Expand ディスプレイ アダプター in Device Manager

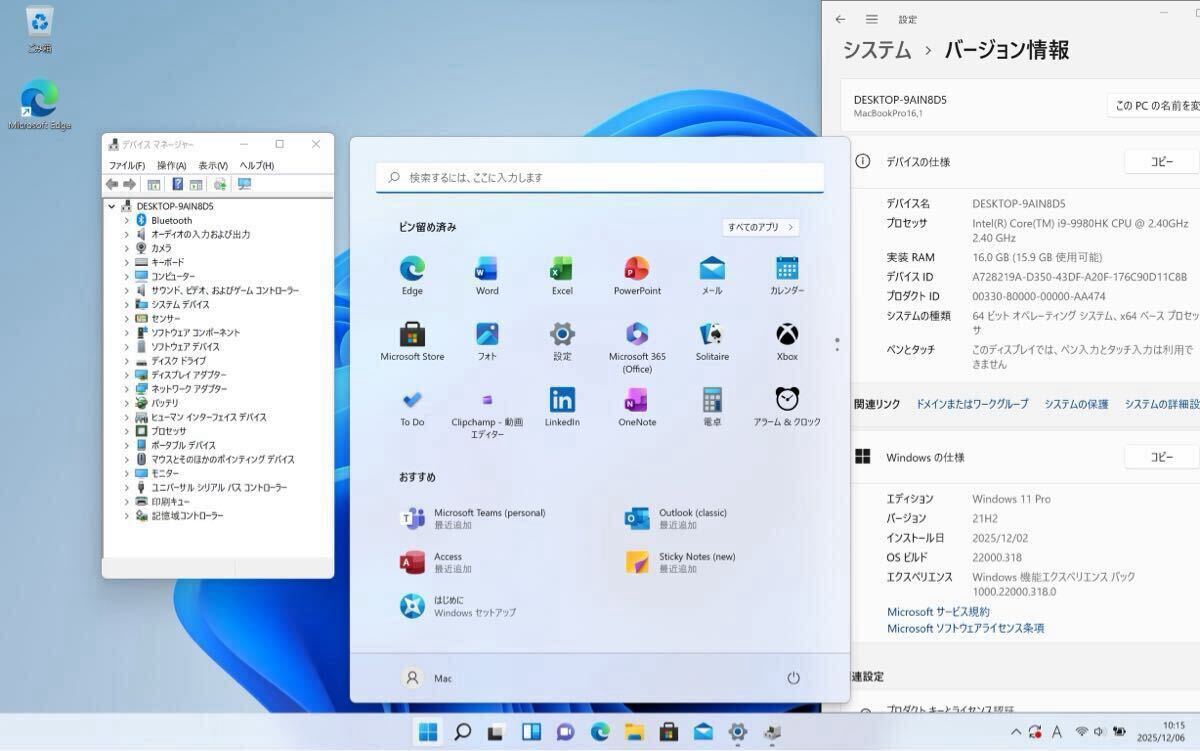[x=127, y=375]
